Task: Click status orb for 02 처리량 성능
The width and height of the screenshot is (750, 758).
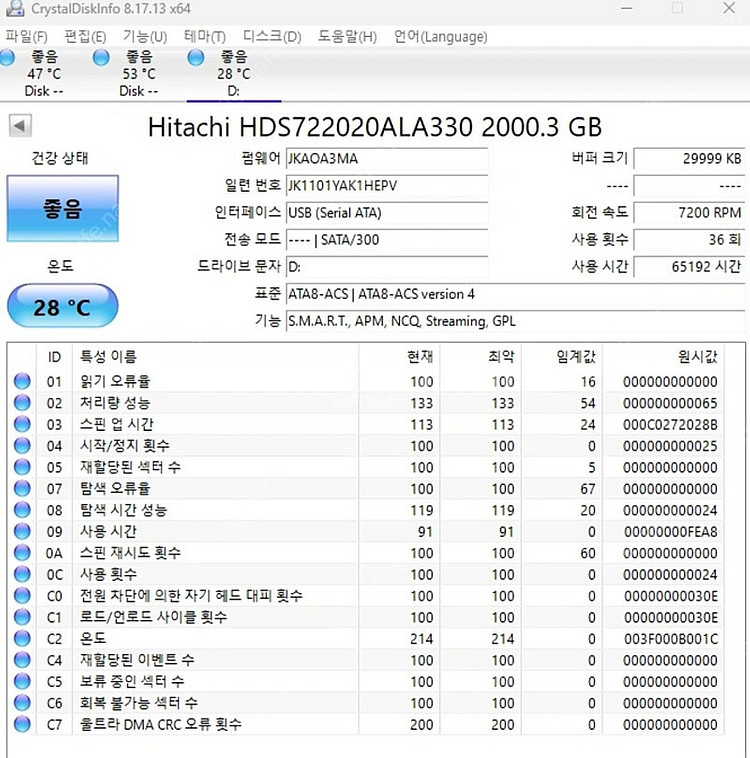Action: tap(22, 403)
